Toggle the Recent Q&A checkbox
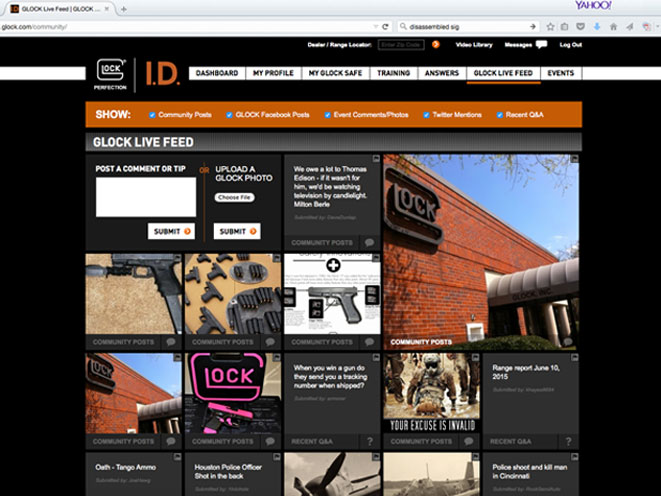The width and height of the screenshot is (661, 496). point(500,115)
